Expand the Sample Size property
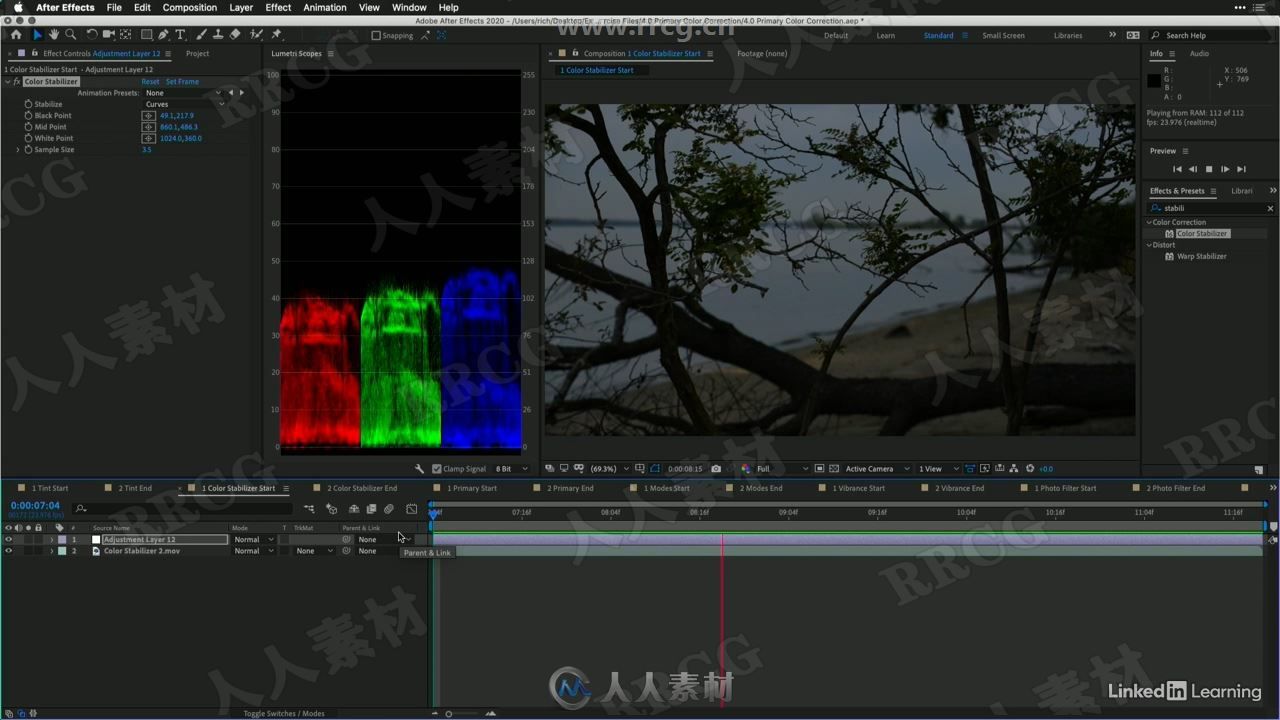 [18, 150]
